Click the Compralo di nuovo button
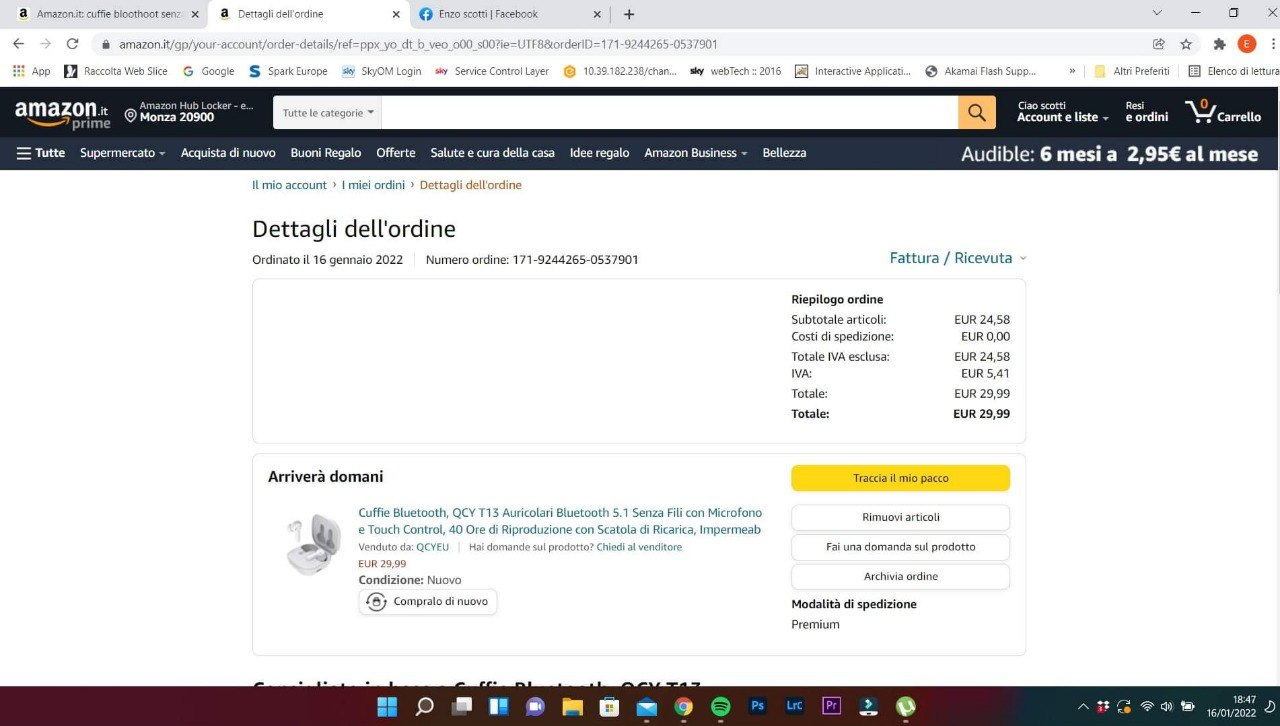This screenshot has height=726, width=1280. point(428,602)
